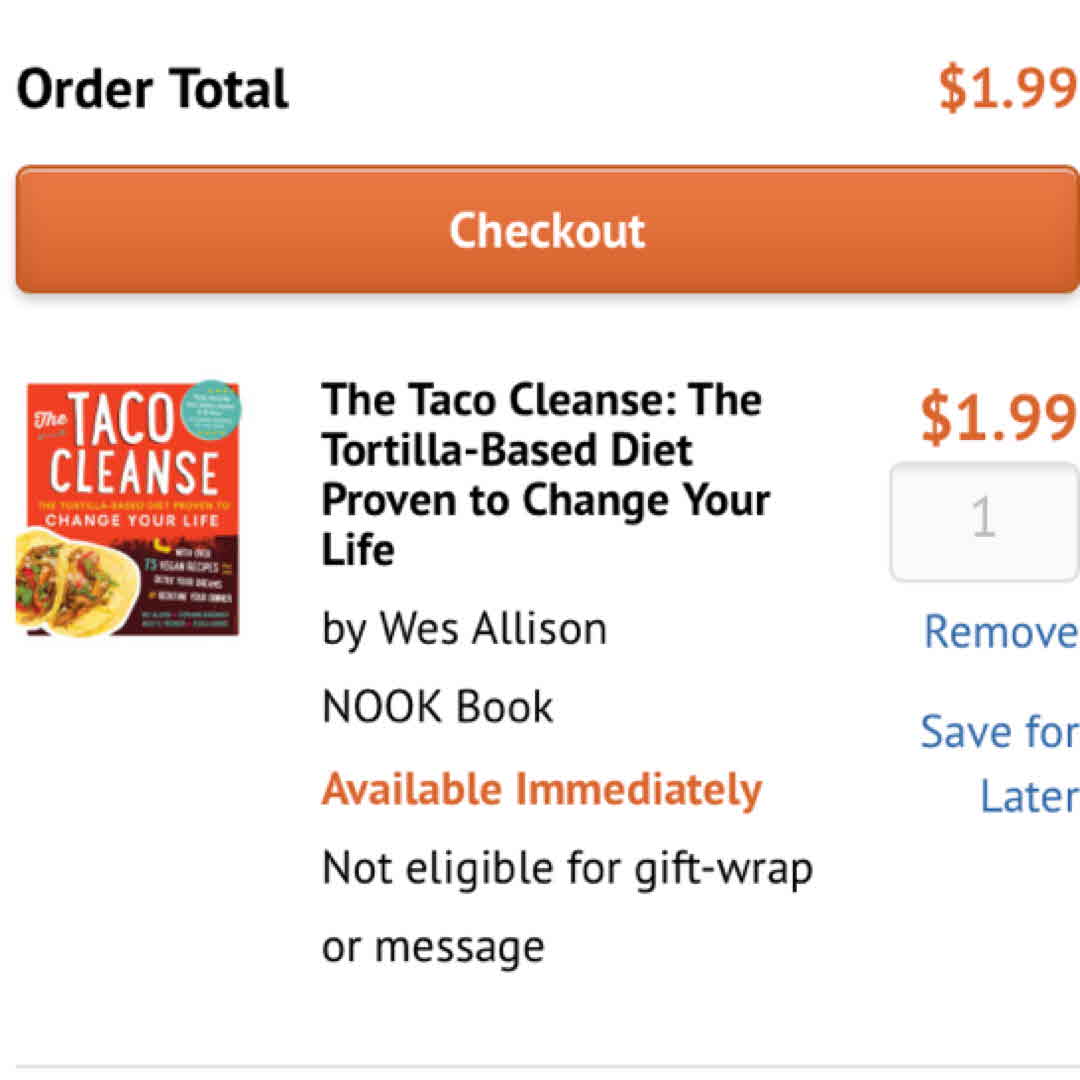Viewport: 1080px width, 1080px height.
Task: Click the Order Total label
Action: coord(153,89)
